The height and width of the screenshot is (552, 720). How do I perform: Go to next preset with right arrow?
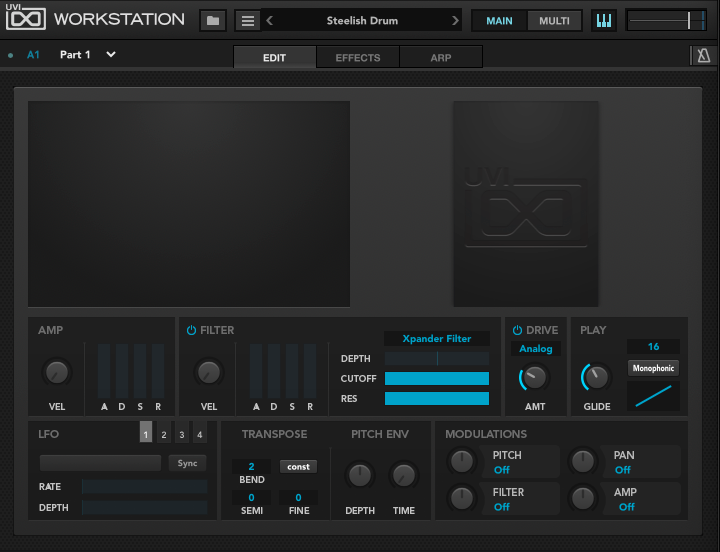click(x=455, y=21)
